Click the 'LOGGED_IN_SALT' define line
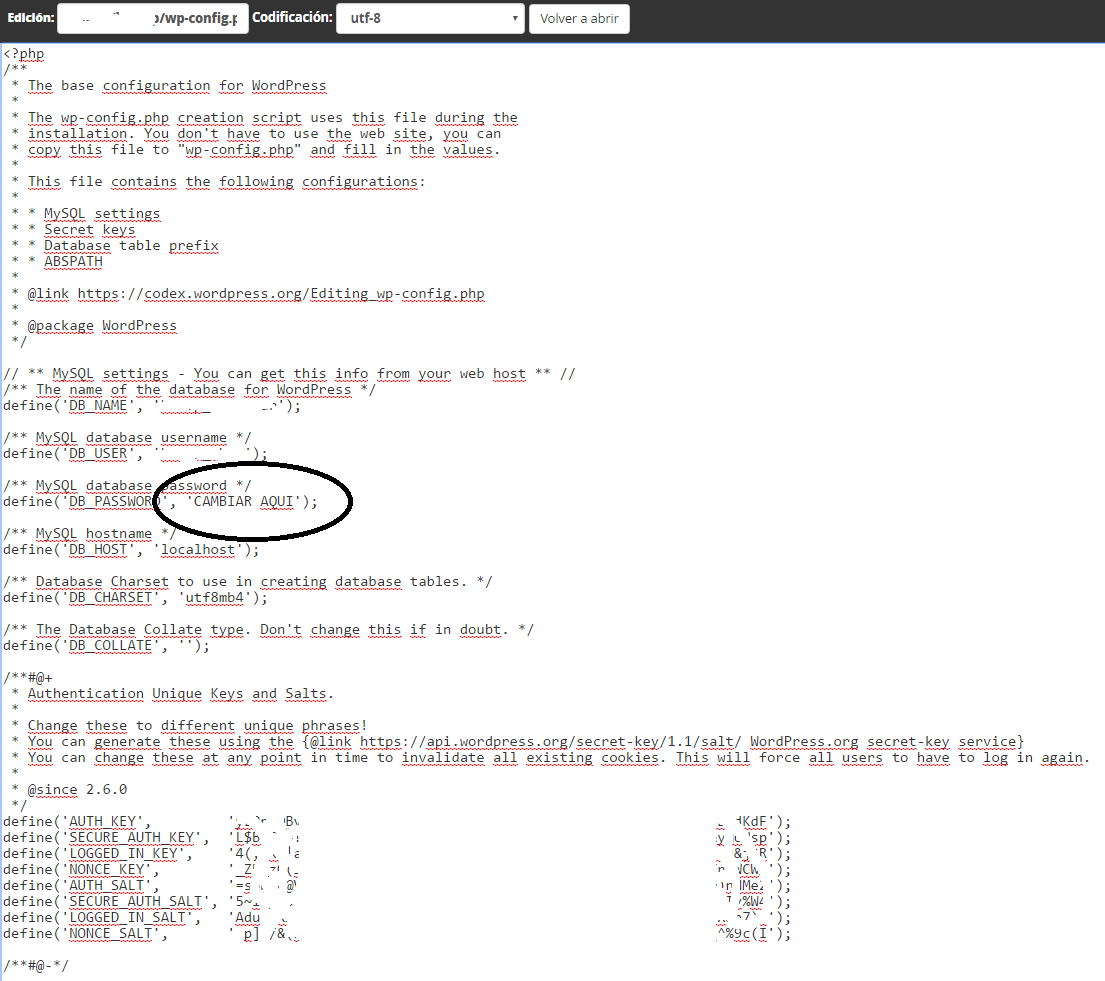This screenshot has height=981, width=1105. click(397, 918)
